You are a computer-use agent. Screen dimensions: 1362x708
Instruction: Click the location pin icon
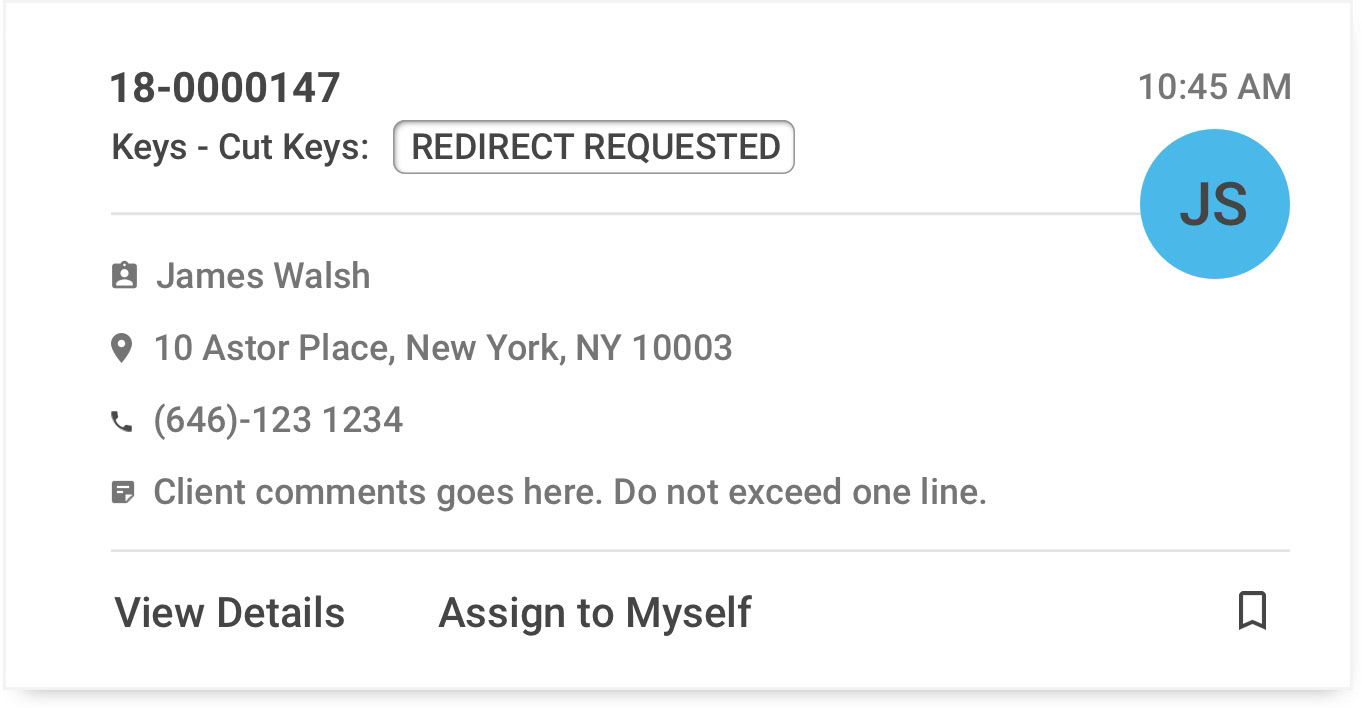coord(121,349)
